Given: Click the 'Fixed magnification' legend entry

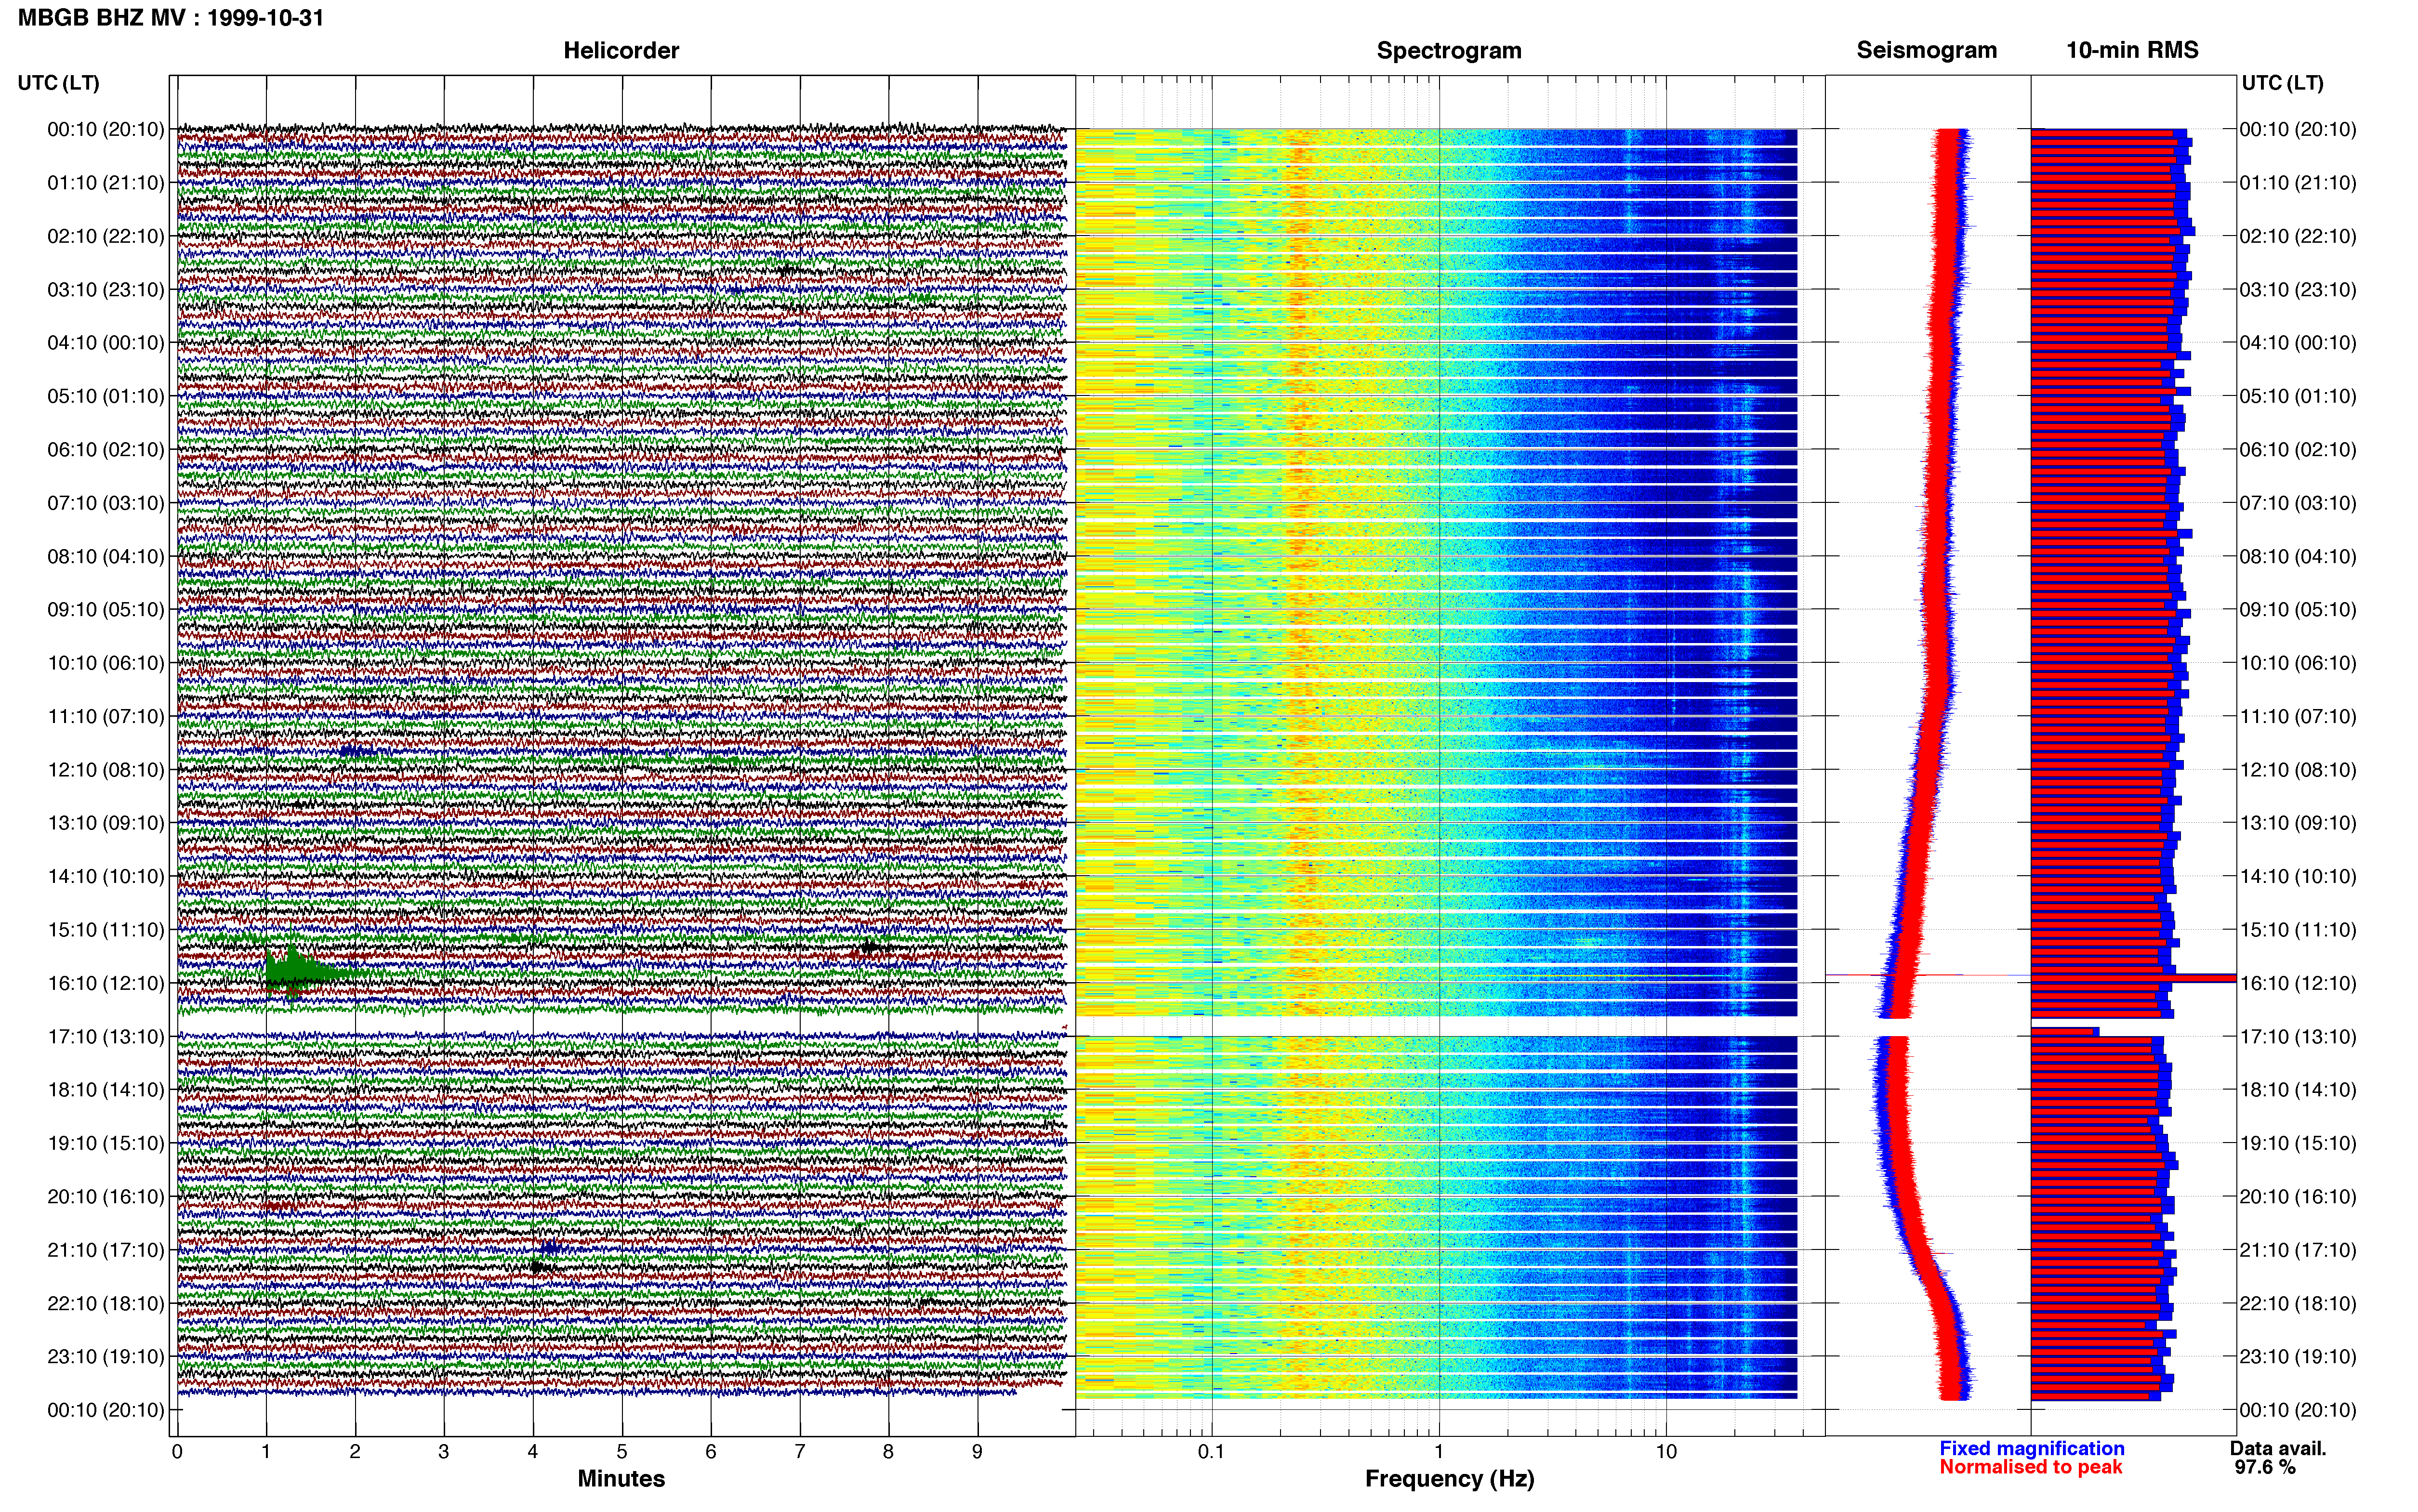Looking at the screenshot, I should (x=2031, y=1448).
